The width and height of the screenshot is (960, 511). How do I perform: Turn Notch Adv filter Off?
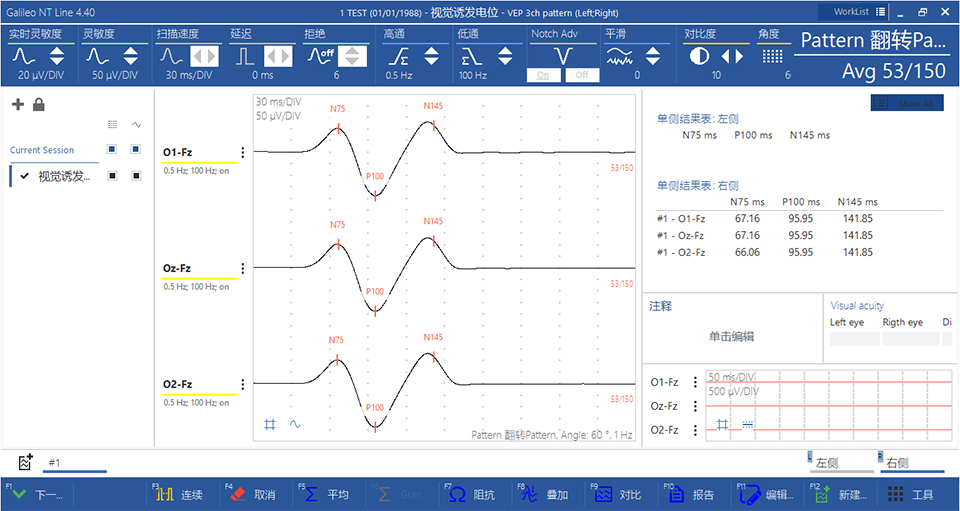coord(581,75)
